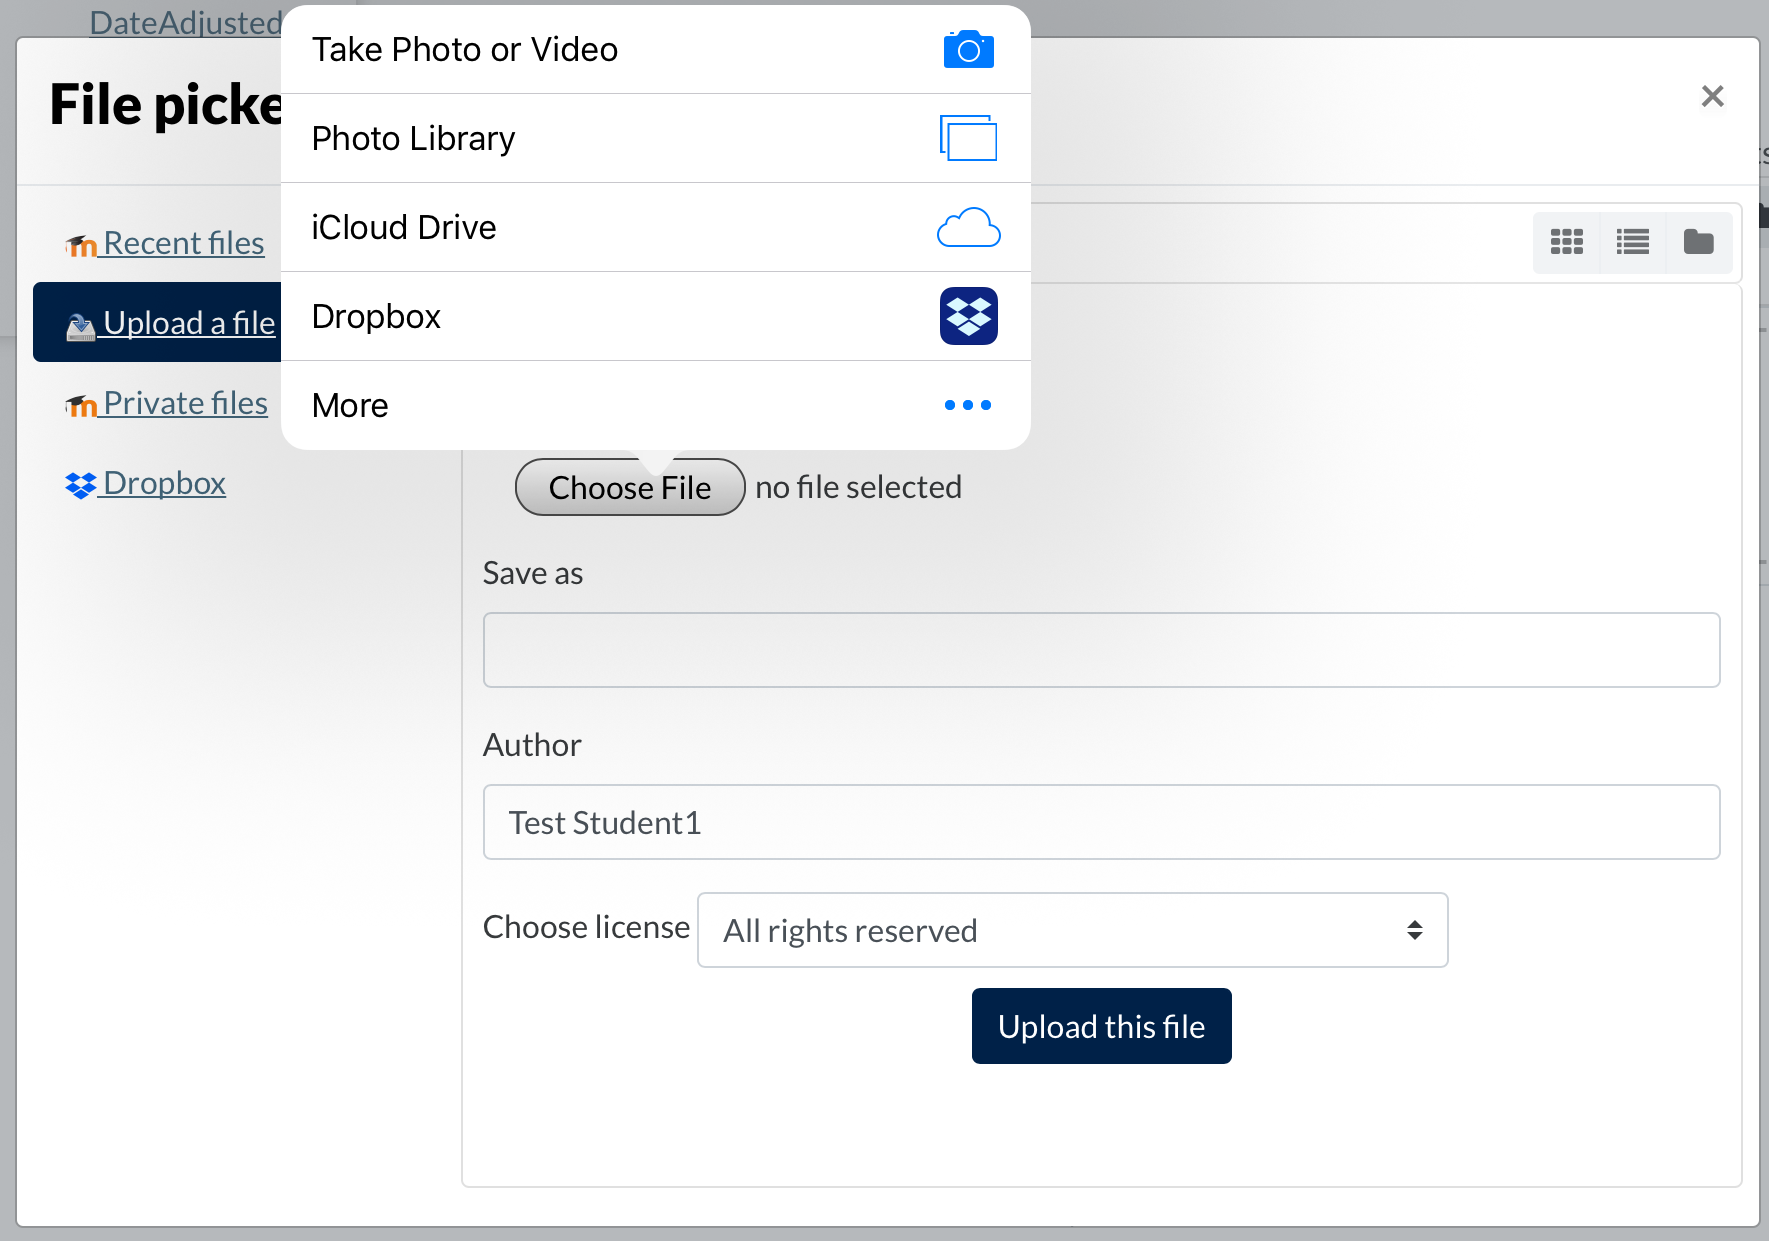This screenshot has height=1241, width=1769.
Task: Click the Moodle icon beside Private files
Action: click(x=81, y=404)
